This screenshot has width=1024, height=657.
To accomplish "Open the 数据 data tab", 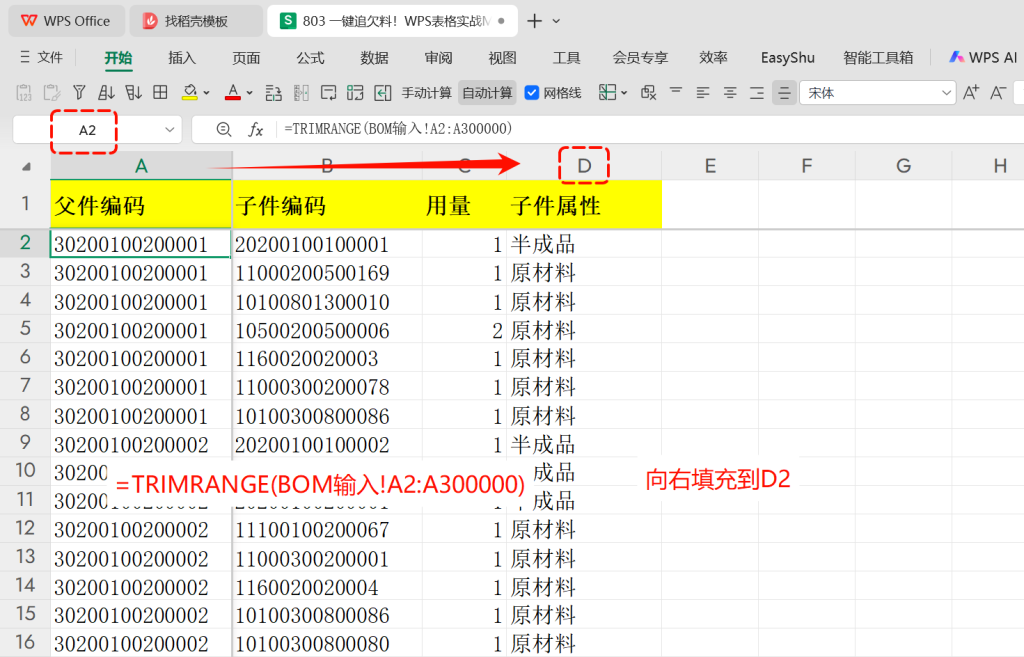I will pyautogui.click(x=374, y=57).
